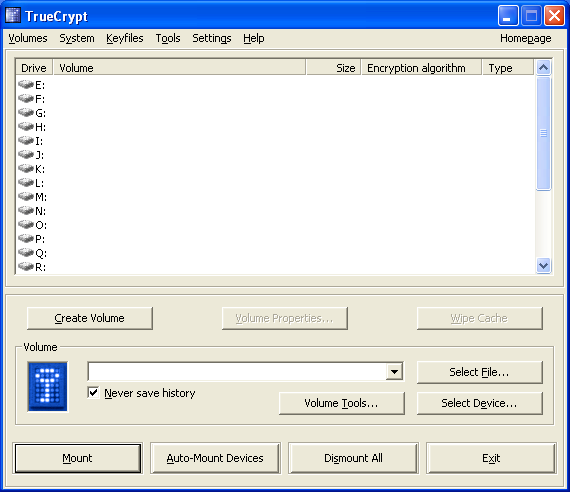Click the Type column header
571x492 pixels.
[x=508, y=68]
